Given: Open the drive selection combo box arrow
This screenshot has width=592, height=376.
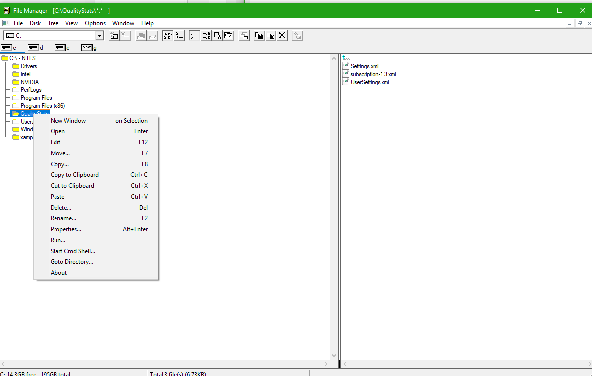Looking at the screenshot, I should point(99,36).
